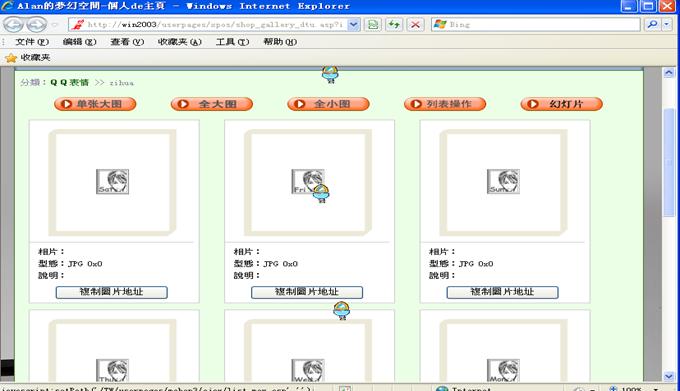Click the Refresh page icon

click(394, 24)
